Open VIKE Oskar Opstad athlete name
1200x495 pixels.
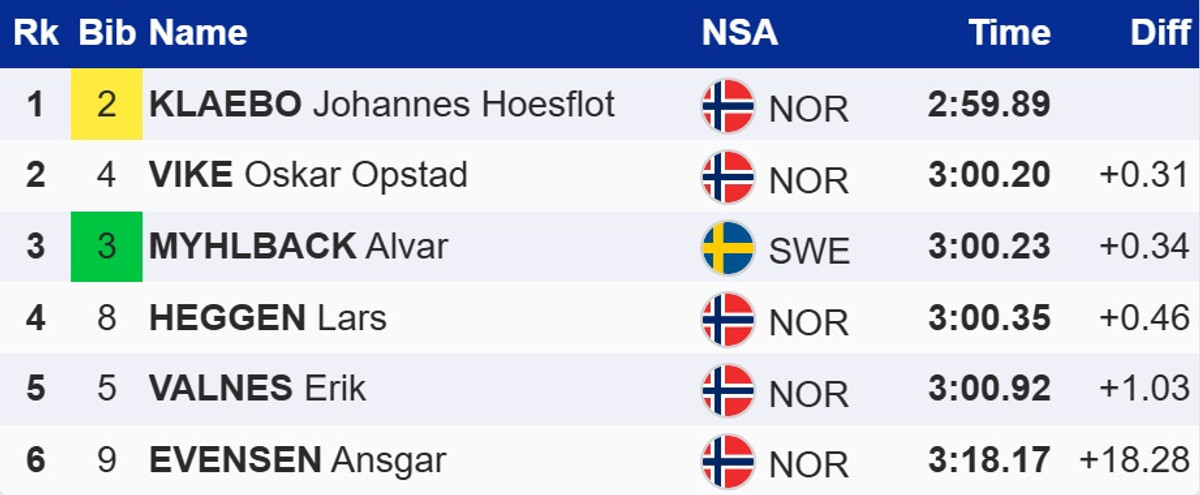308,175
